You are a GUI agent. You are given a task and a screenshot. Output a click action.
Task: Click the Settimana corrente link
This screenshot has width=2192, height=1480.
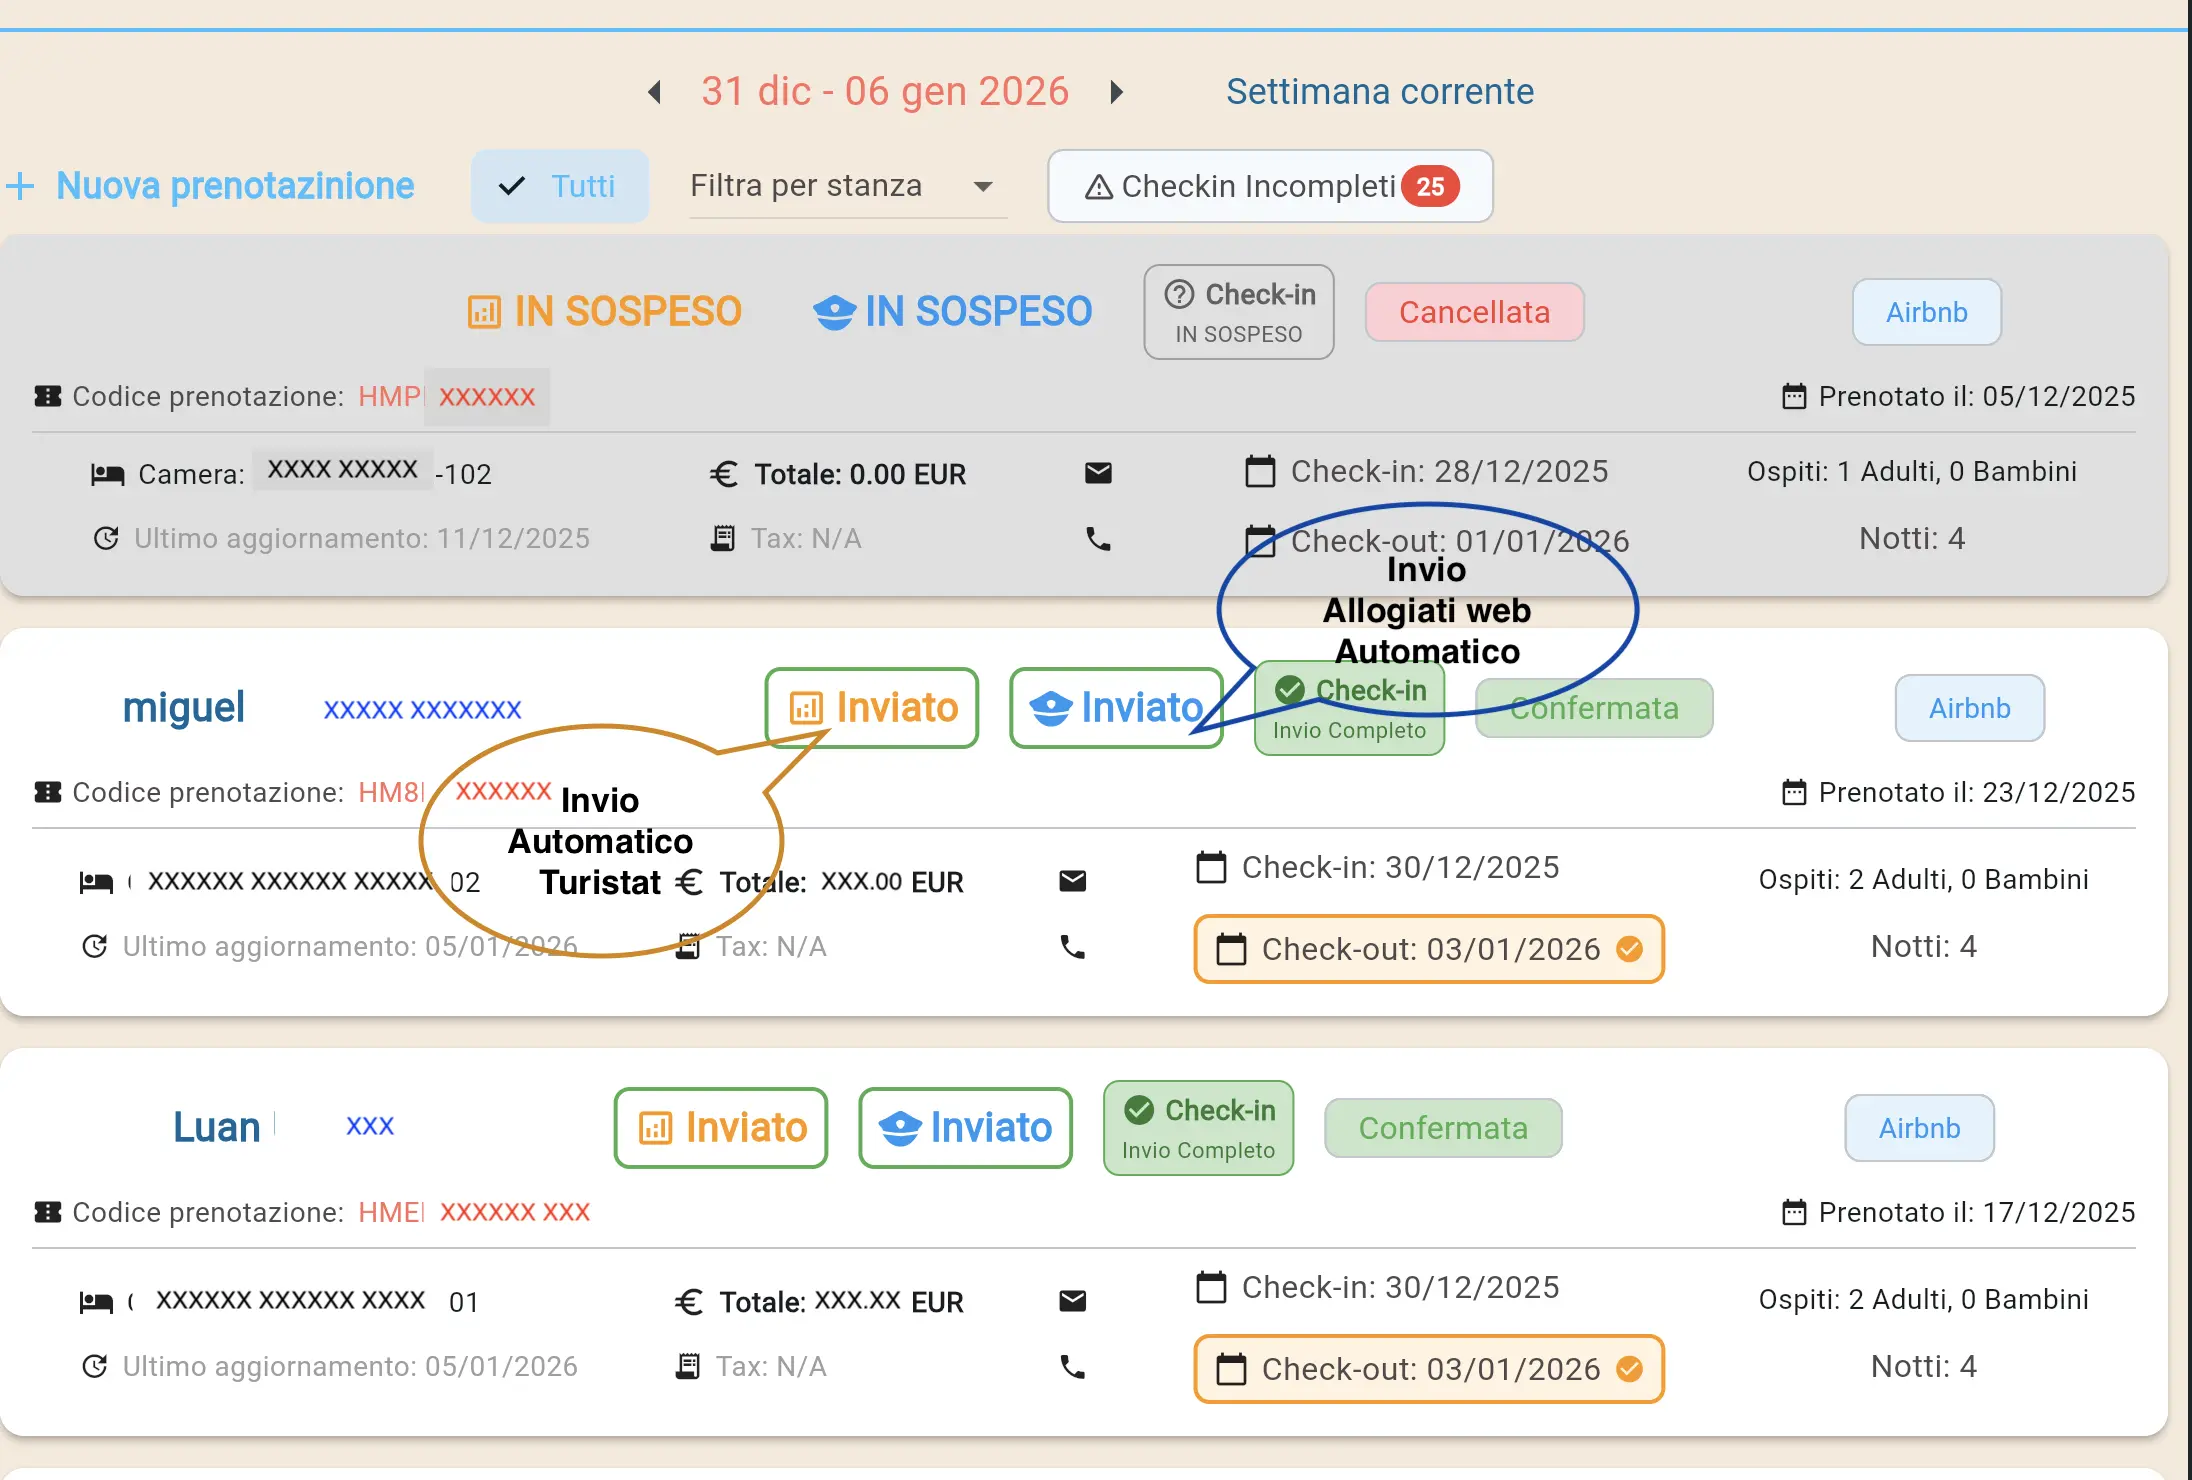tap(1379, 92)
